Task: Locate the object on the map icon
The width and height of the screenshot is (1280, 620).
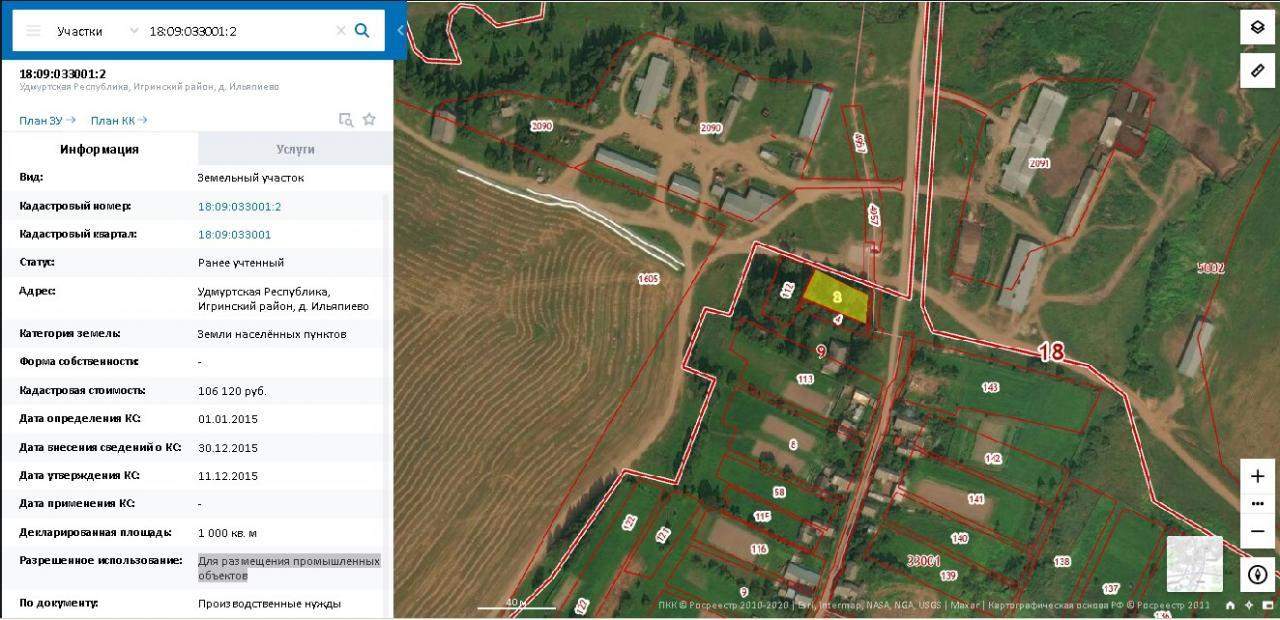Action: (346, 120)
